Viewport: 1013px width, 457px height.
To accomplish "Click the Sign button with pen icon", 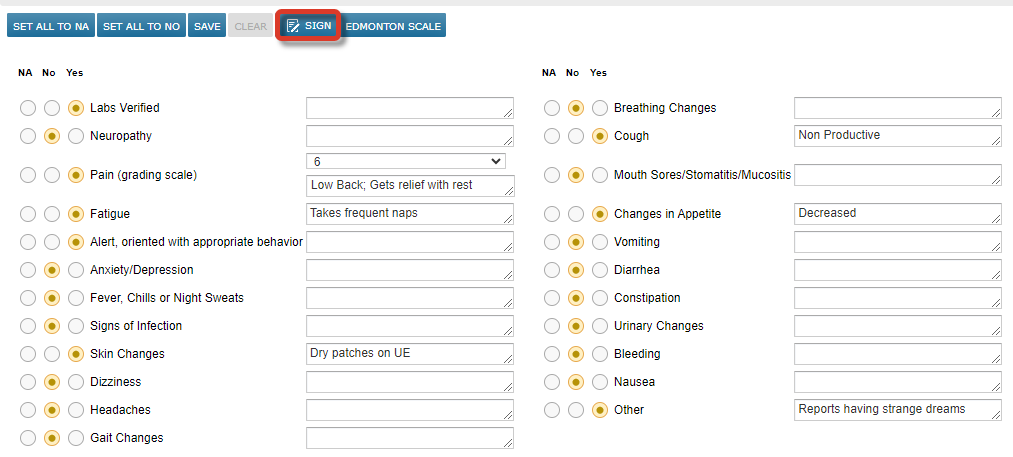I will click(309, 26).
